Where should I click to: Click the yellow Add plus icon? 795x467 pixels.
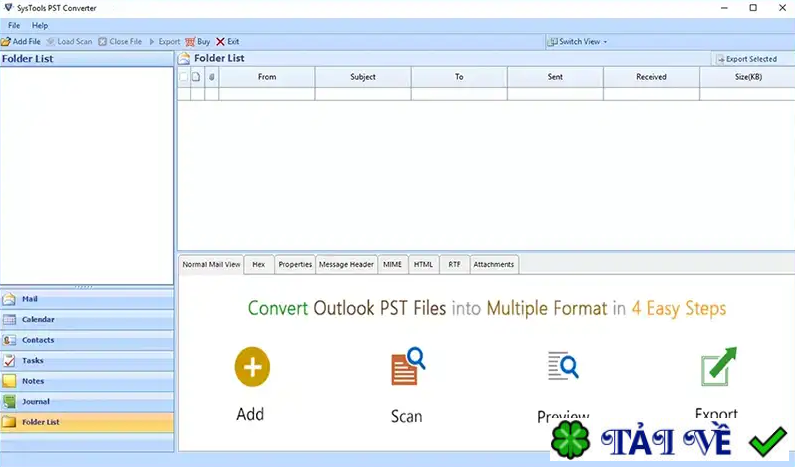pos(252,367)
